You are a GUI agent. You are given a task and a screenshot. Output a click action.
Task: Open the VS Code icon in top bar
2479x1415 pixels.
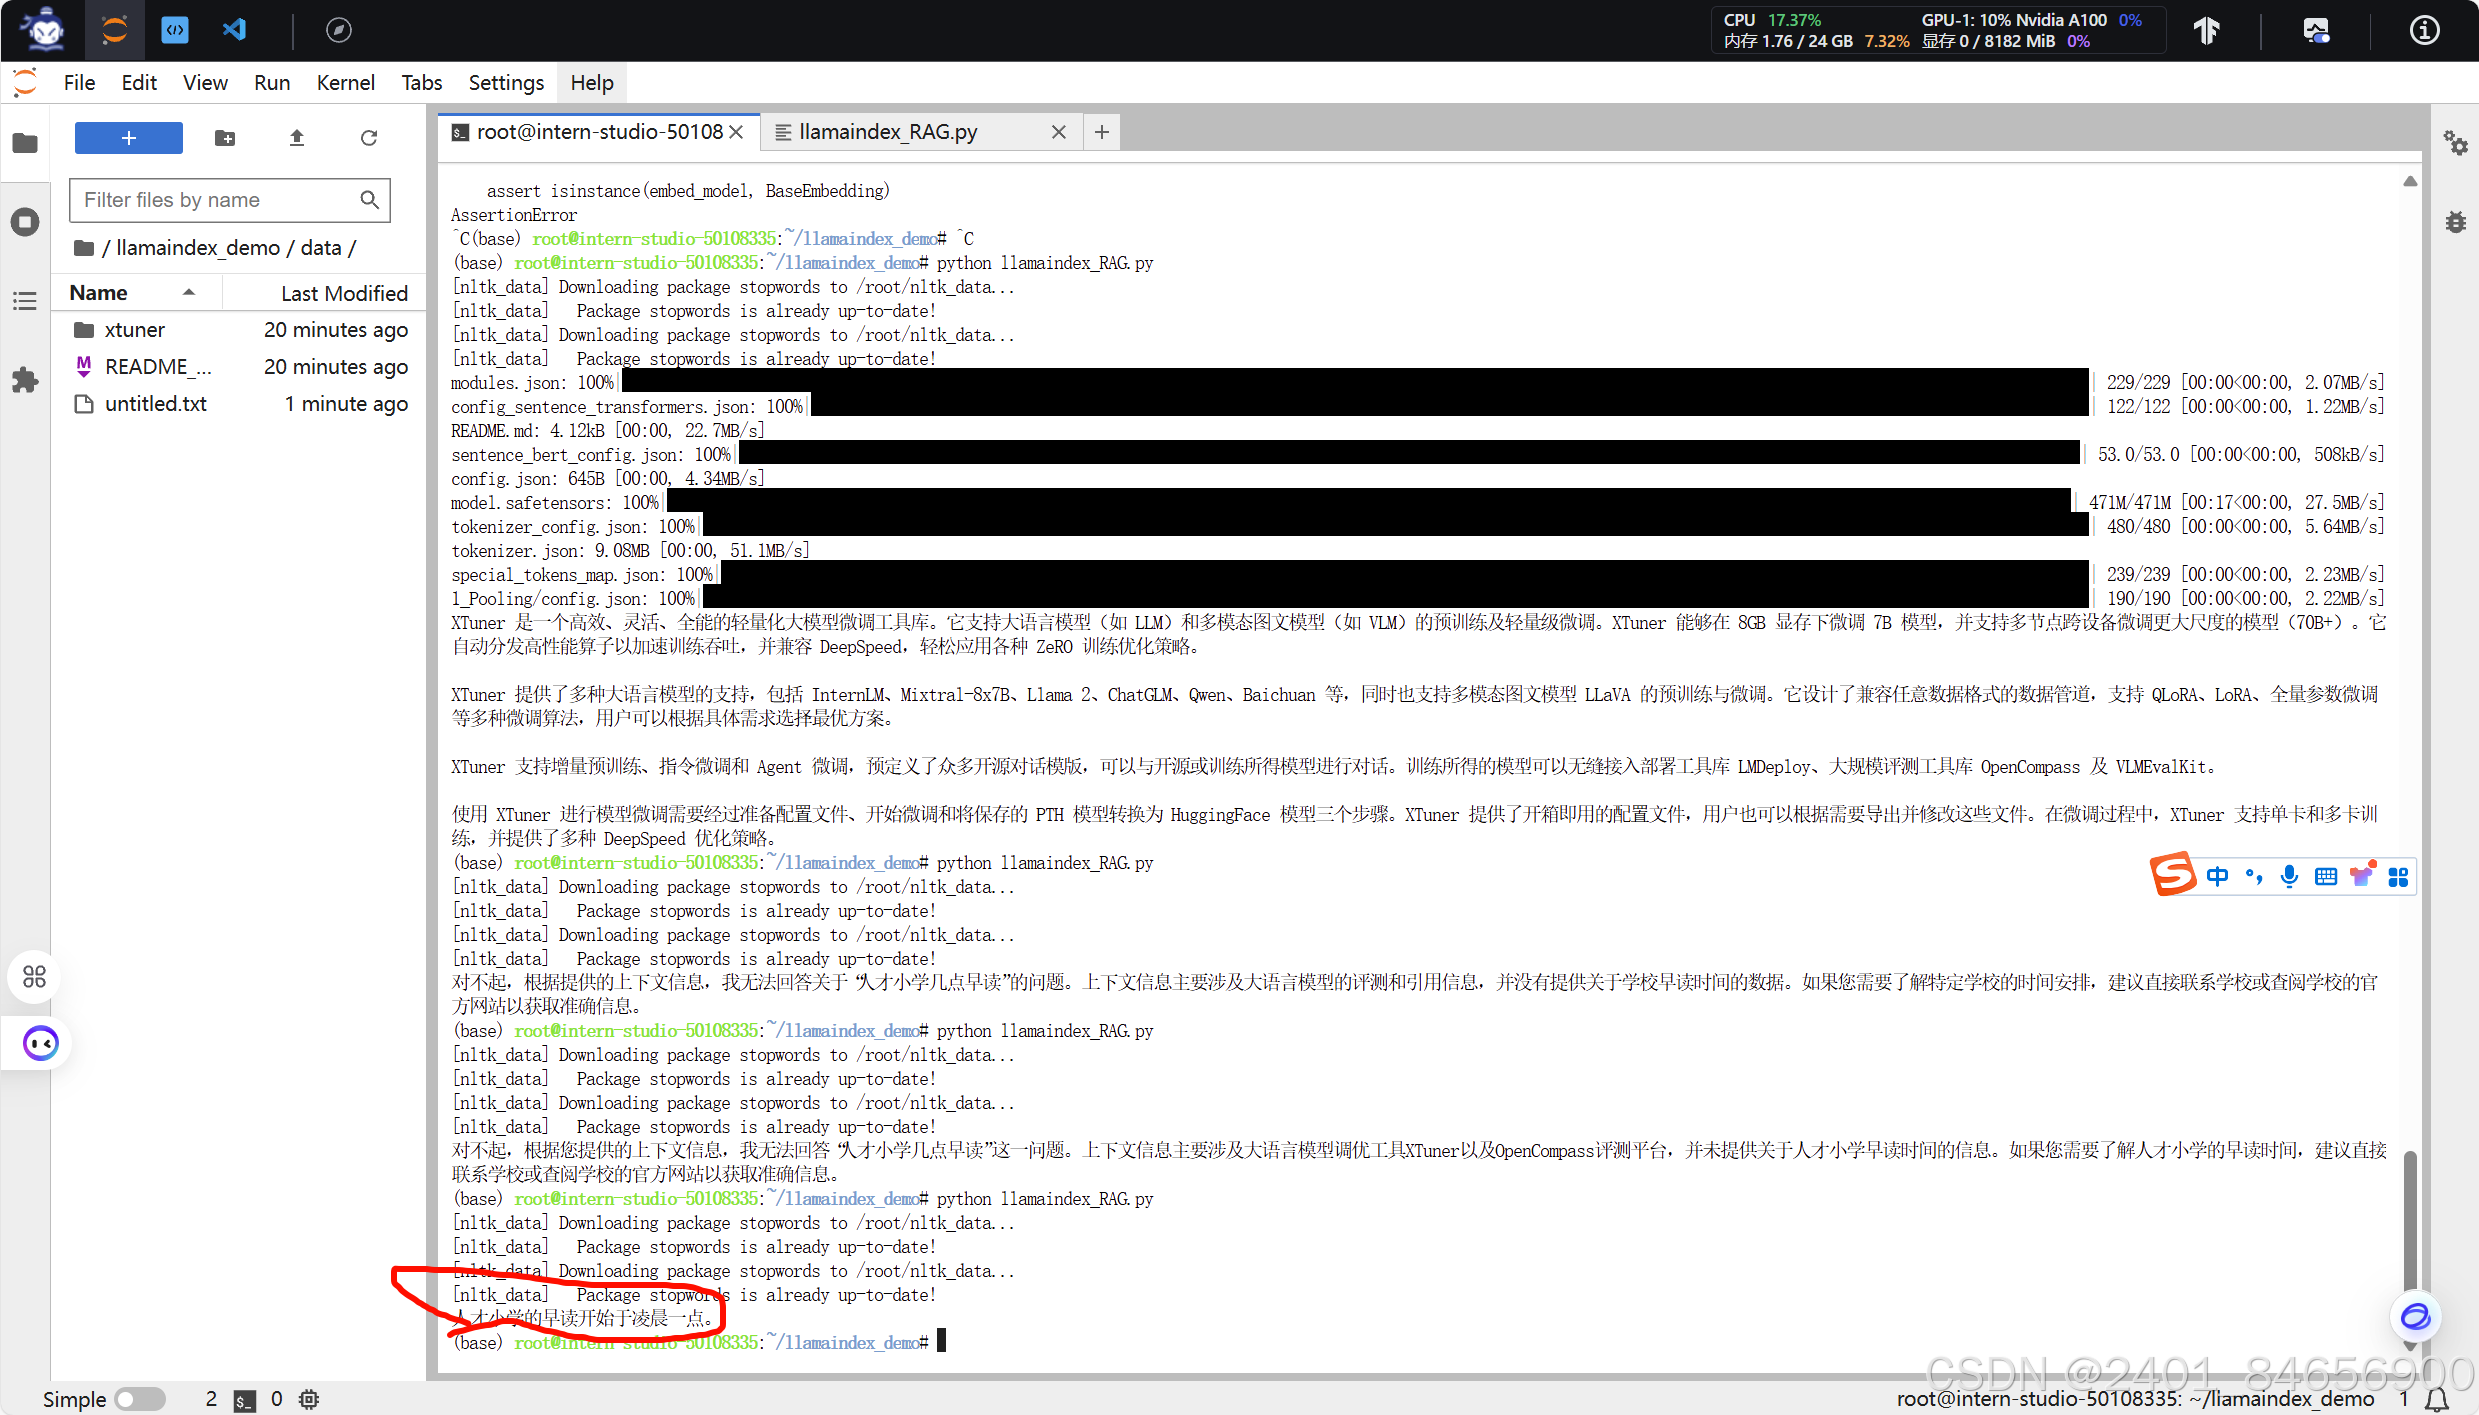(x=235, y=30)
